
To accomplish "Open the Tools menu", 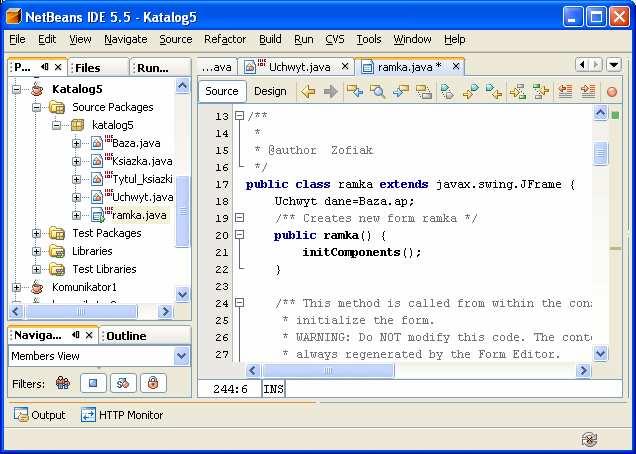I will pos(369,39).
